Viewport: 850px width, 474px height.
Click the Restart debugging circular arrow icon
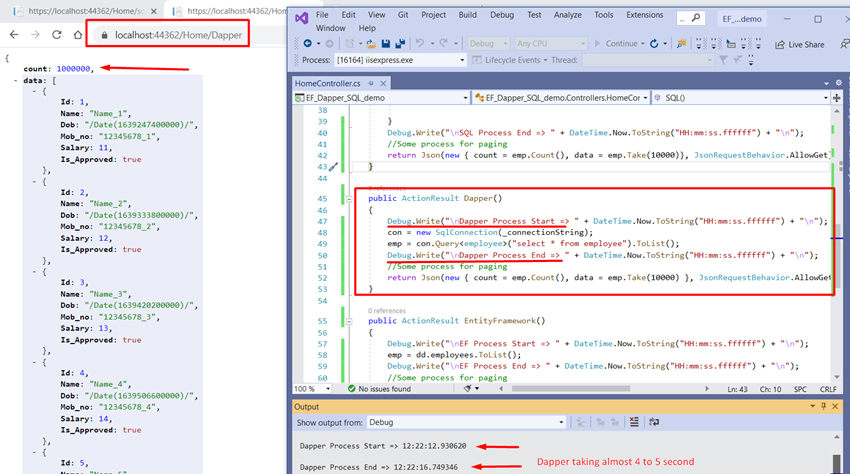654,43
